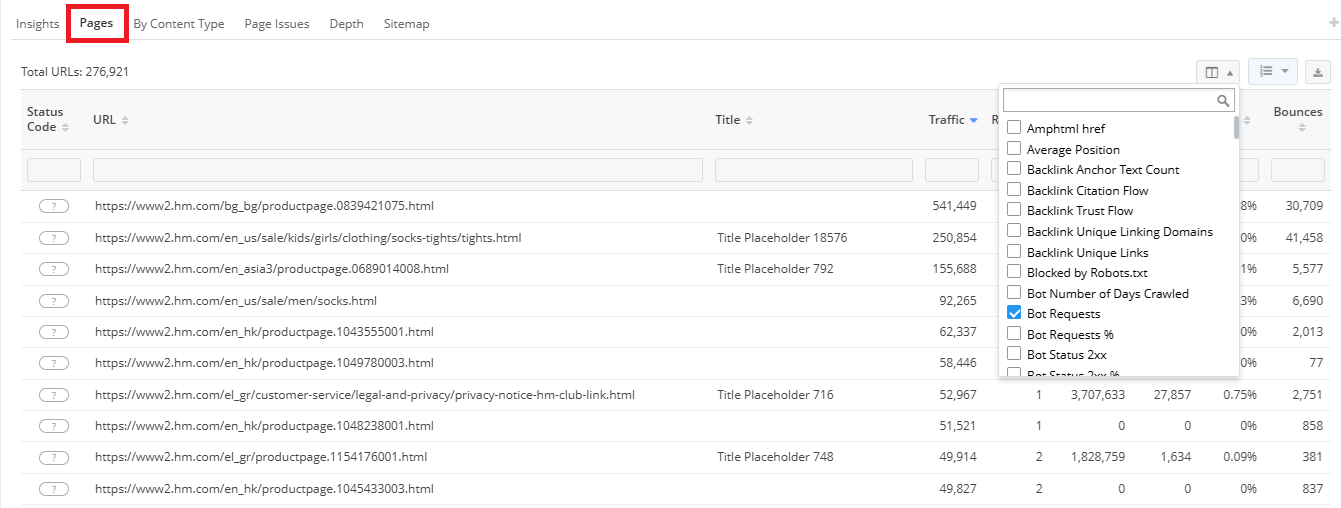Click the privacy-notice-hm-club-link URL
Image resolution: width=1341 pixels, height=508 pixels.
coord(365,395)
